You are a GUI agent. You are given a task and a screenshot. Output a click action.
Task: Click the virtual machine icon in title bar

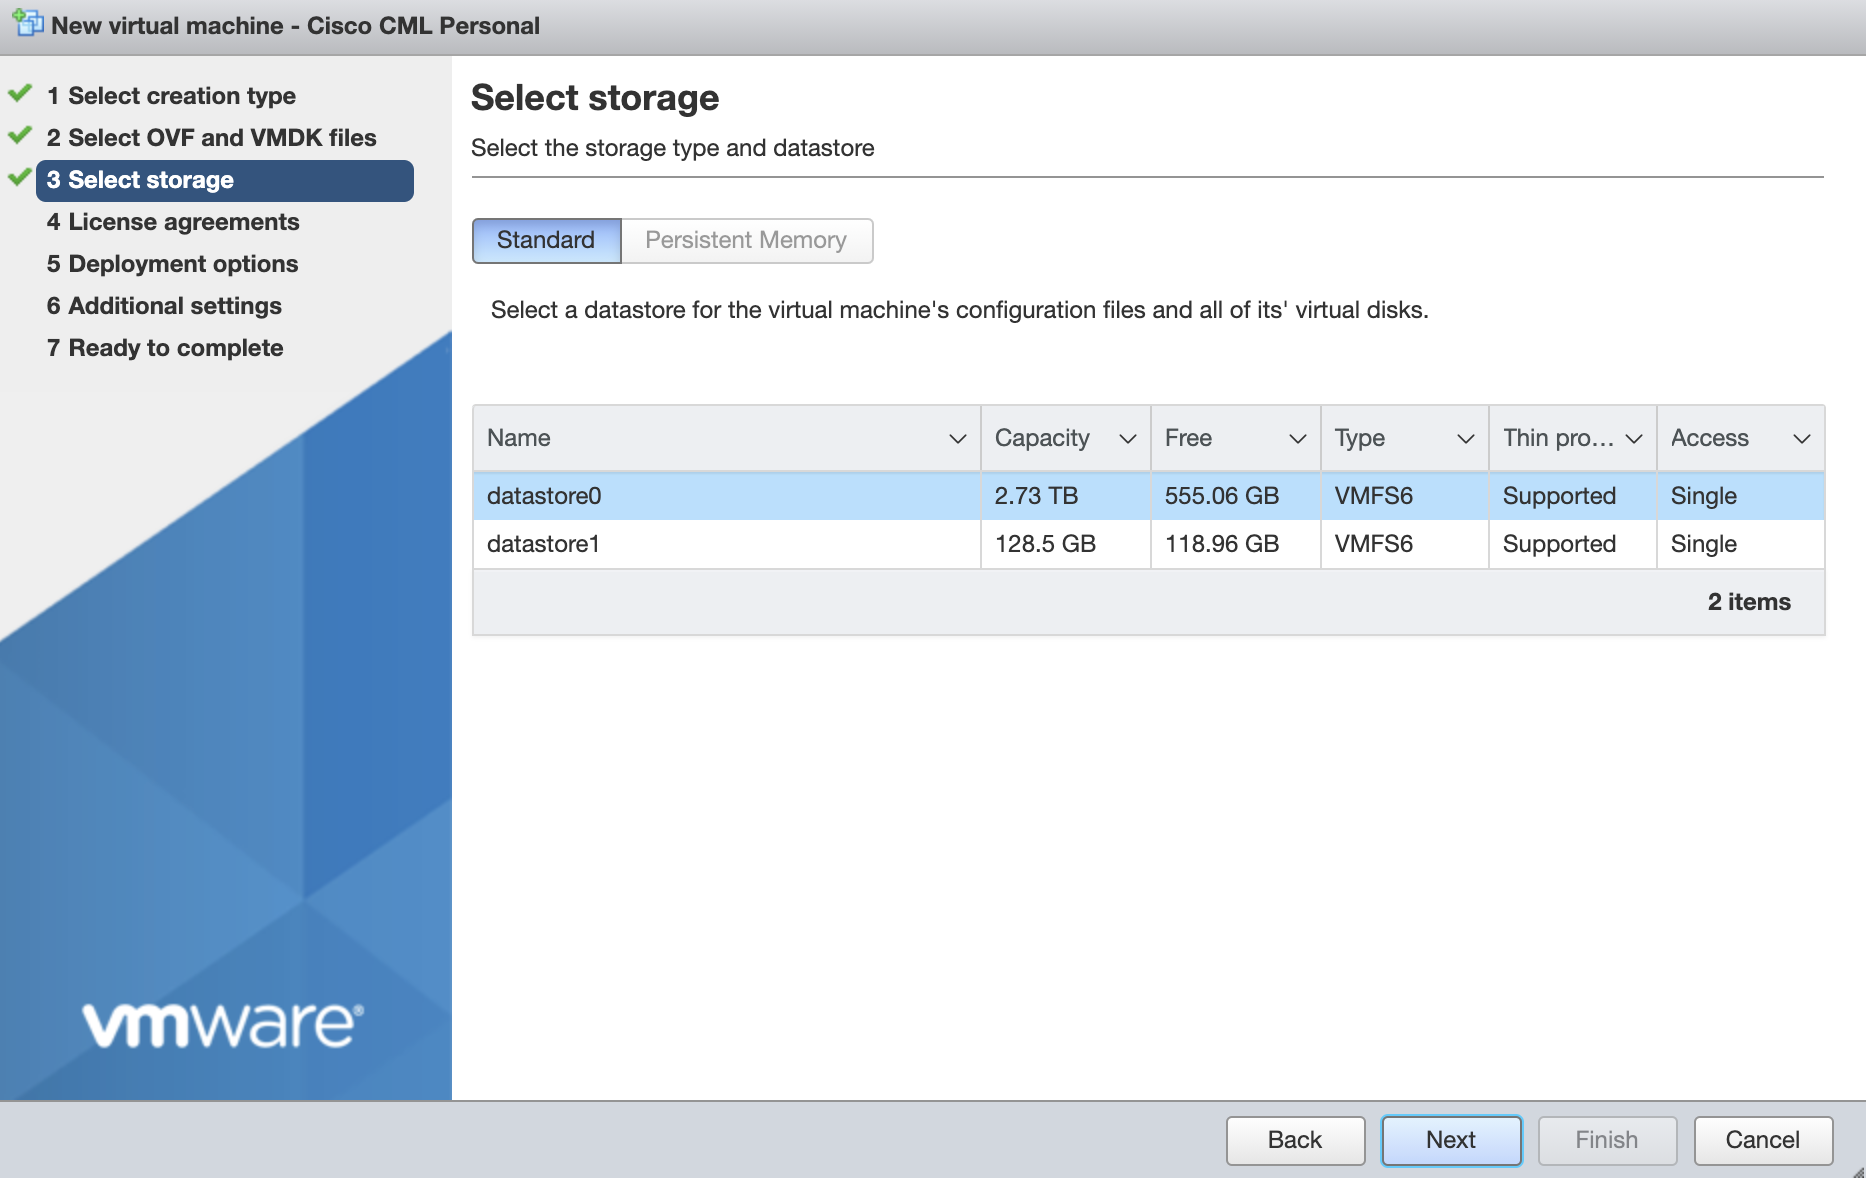[x=27, y=23]
